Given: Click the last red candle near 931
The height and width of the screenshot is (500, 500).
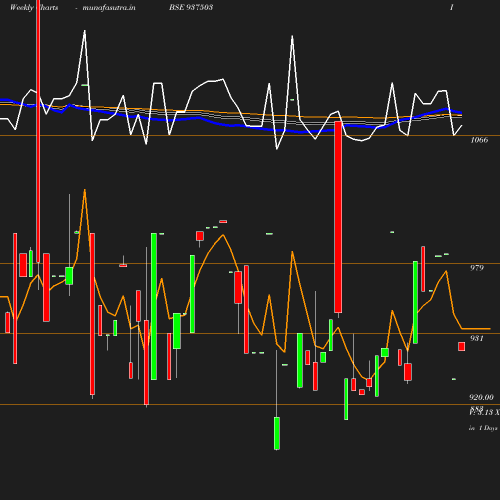Looking at the screenshot, I should [x=461, y=346].
